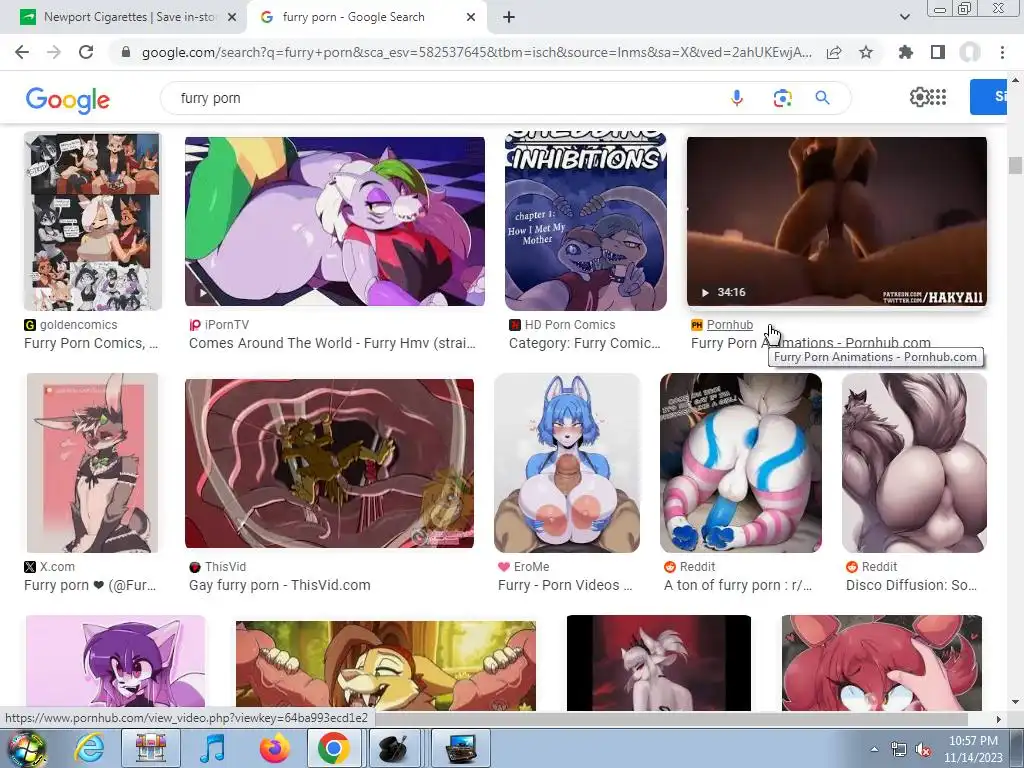1024x768 pixels.
Task: Open the Chrome three-dot menu
Action: [x=1002, y=52]
